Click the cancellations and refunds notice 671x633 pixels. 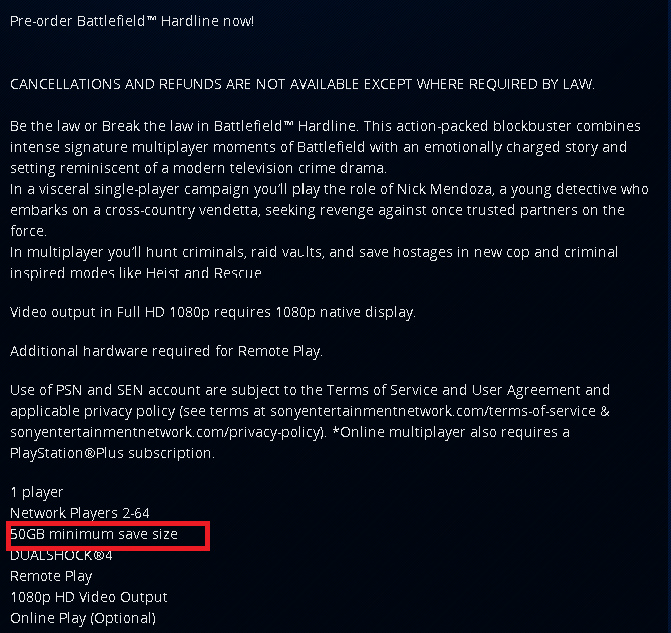tap(302, 84)
